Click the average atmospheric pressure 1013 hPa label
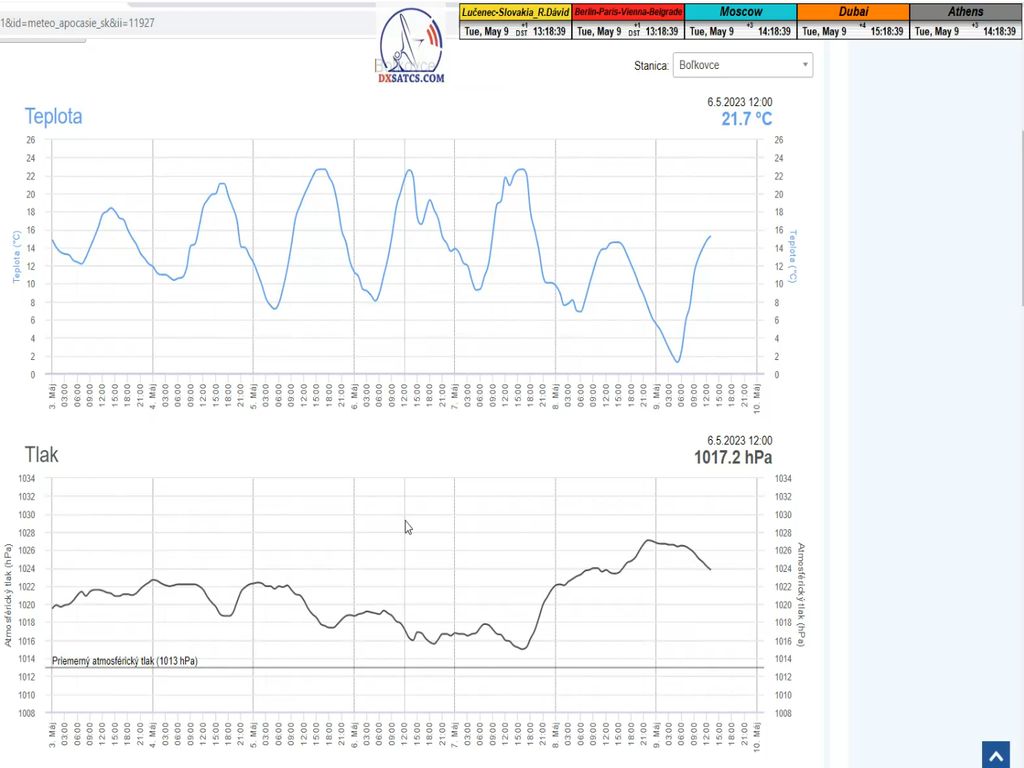The width and height of the screenshot is (1024, 768). [124, 661]
